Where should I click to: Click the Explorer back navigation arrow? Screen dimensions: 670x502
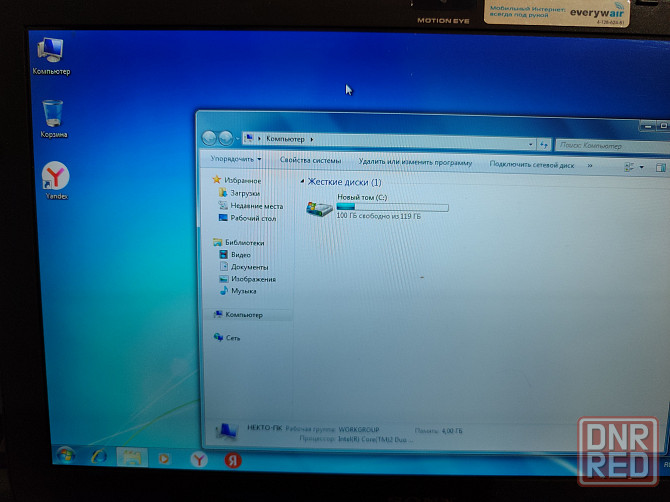(210, 138)
